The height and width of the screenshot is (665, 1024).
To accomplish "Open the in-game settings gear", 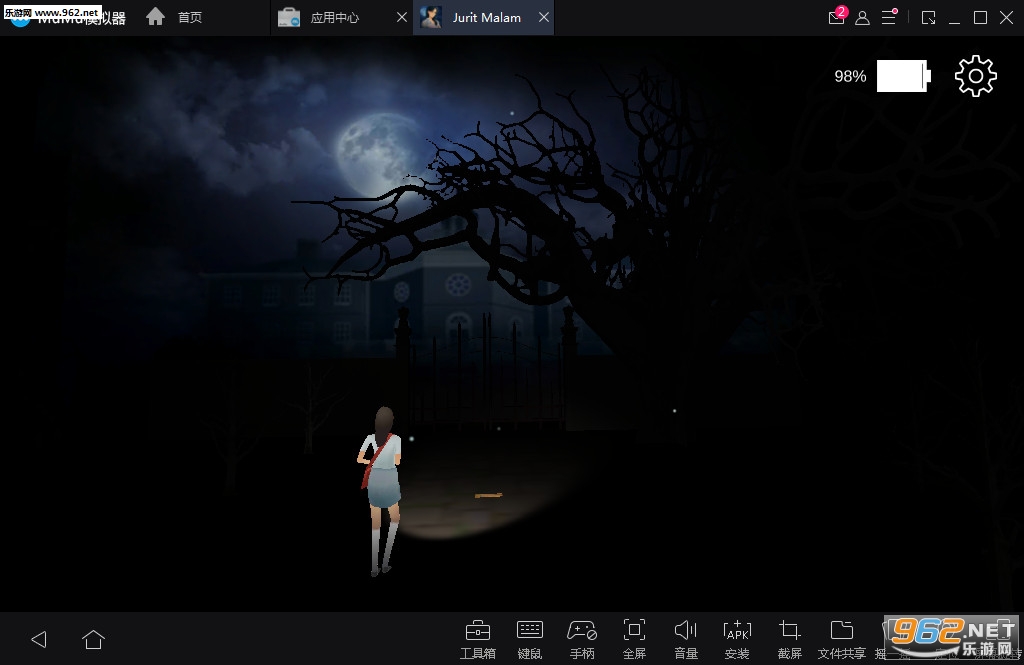I will (x=976, y=77).
